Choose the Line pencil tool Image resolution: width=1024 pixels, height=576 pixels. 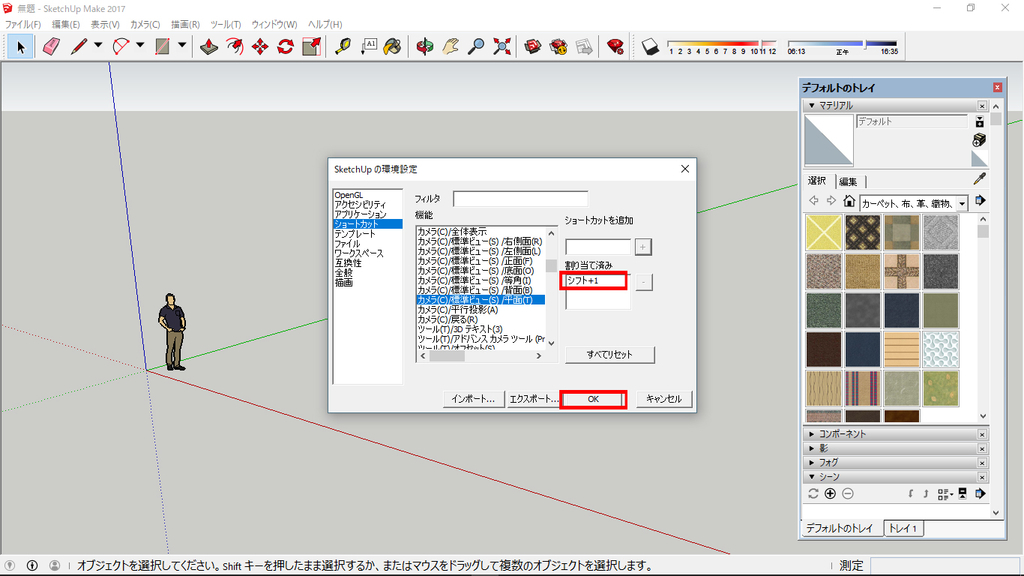tap(79, 46)
